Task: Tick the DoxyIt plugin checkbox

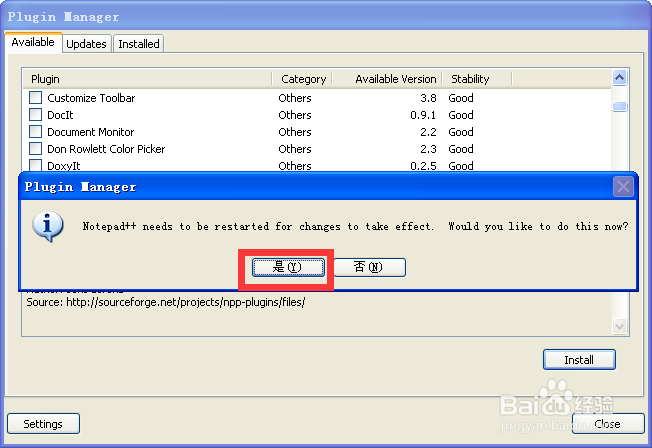Action: point(36,165)
